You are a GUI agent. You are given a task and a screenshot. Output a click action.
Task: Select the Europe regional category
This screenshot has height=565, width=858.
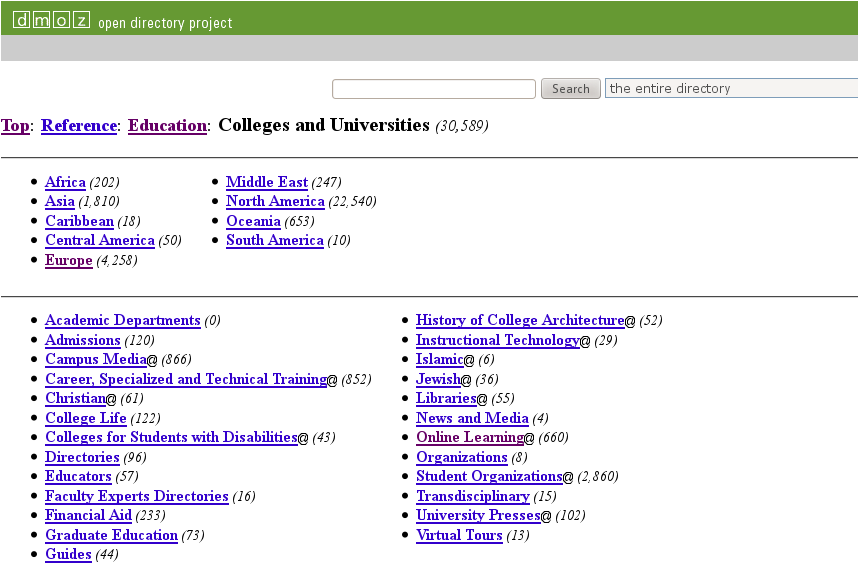[x=68, y=260]
